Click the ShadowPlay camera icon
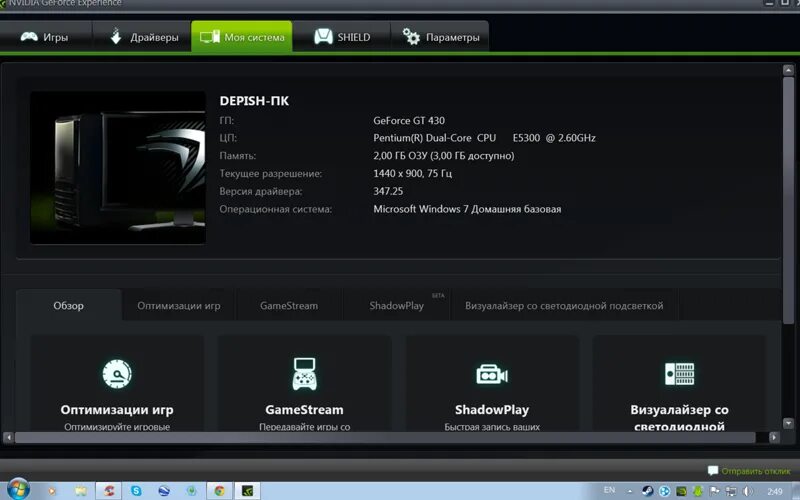Screen dimensions: 800x500 click(492, 375)
